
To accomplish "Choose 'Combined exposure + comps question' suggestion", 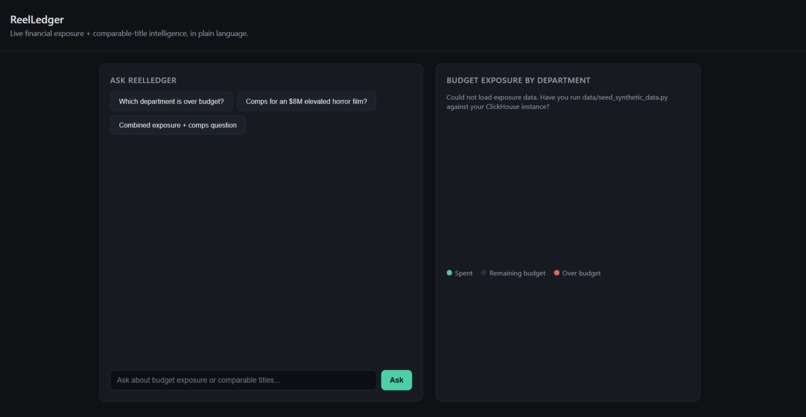I will tap(178, 125).
